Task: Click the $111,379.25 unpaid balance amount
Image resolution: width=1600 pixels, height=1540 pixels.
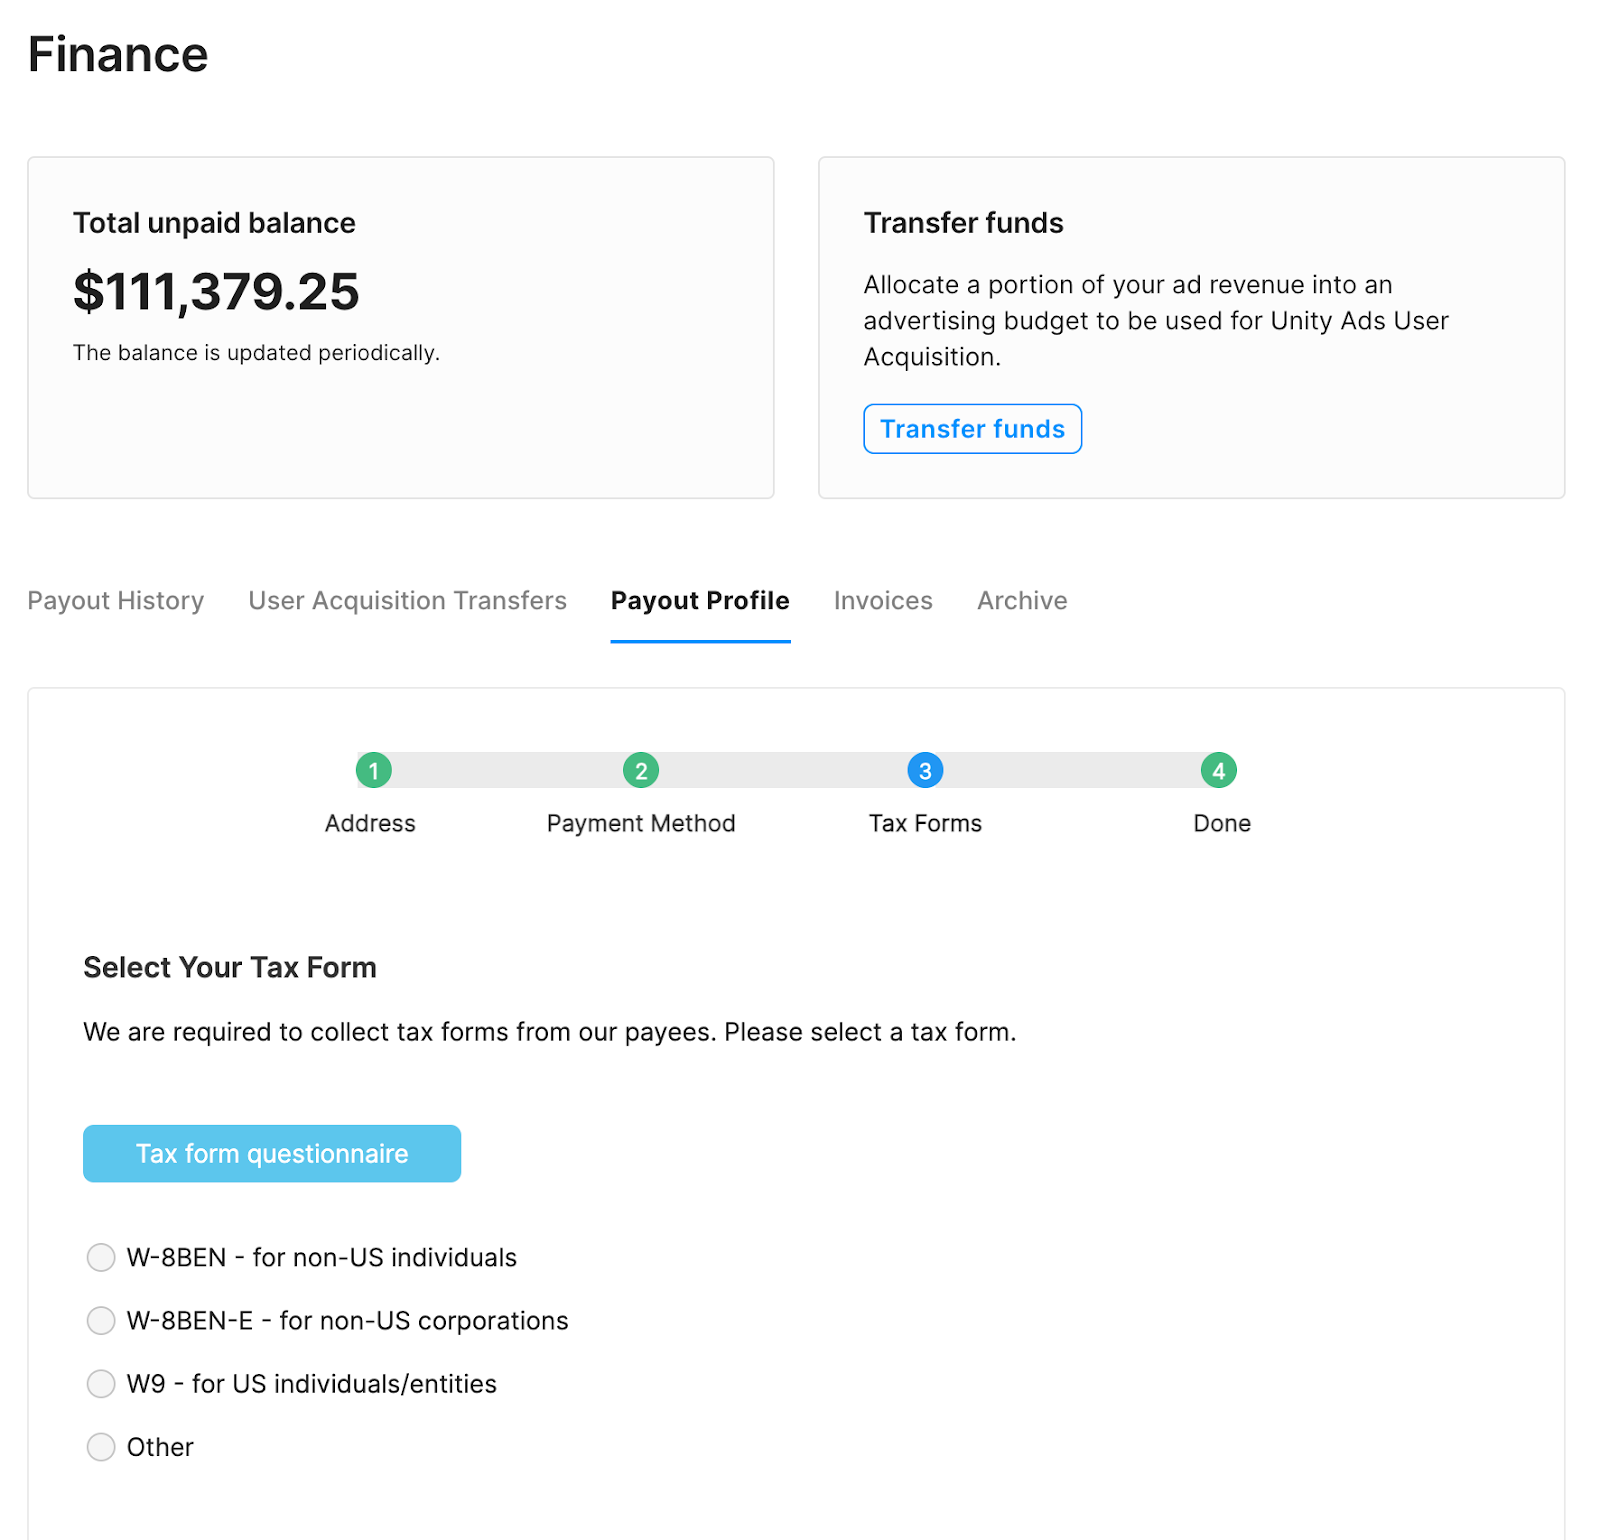Action: pyautogui.click(x=216, y=292)
